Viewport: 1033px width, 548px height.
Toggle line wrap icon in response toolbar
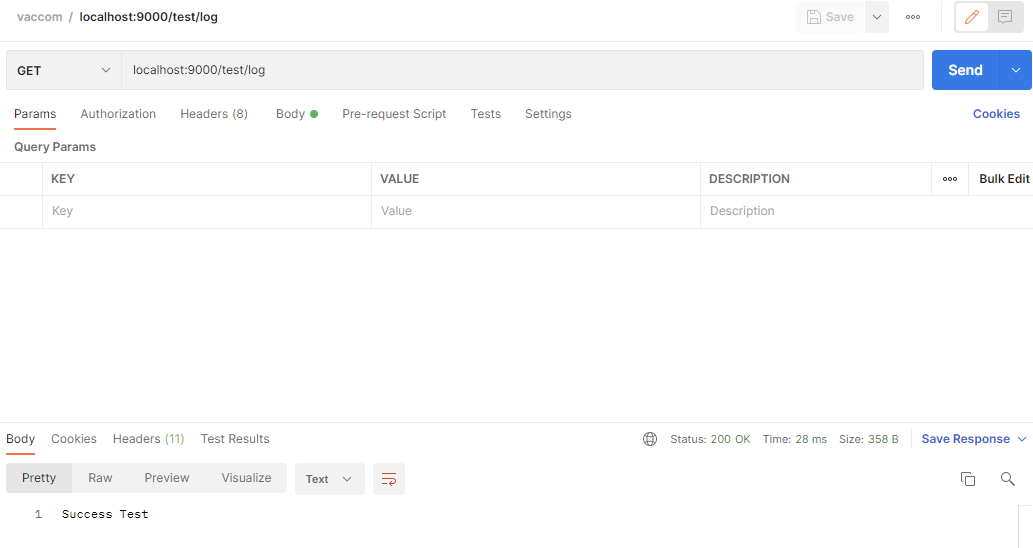click(x=389, y=479)
